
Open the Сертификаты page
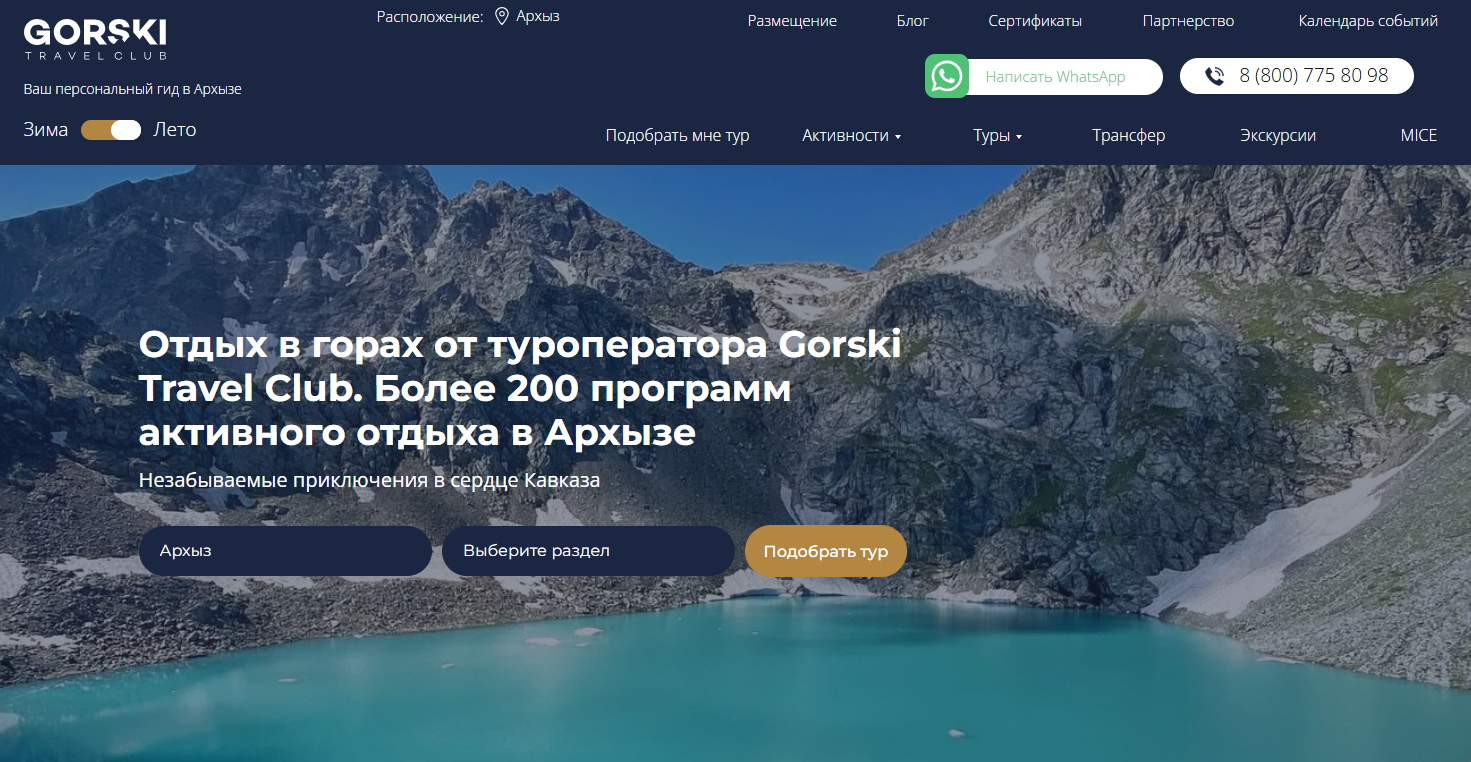tap(1035, 21)
